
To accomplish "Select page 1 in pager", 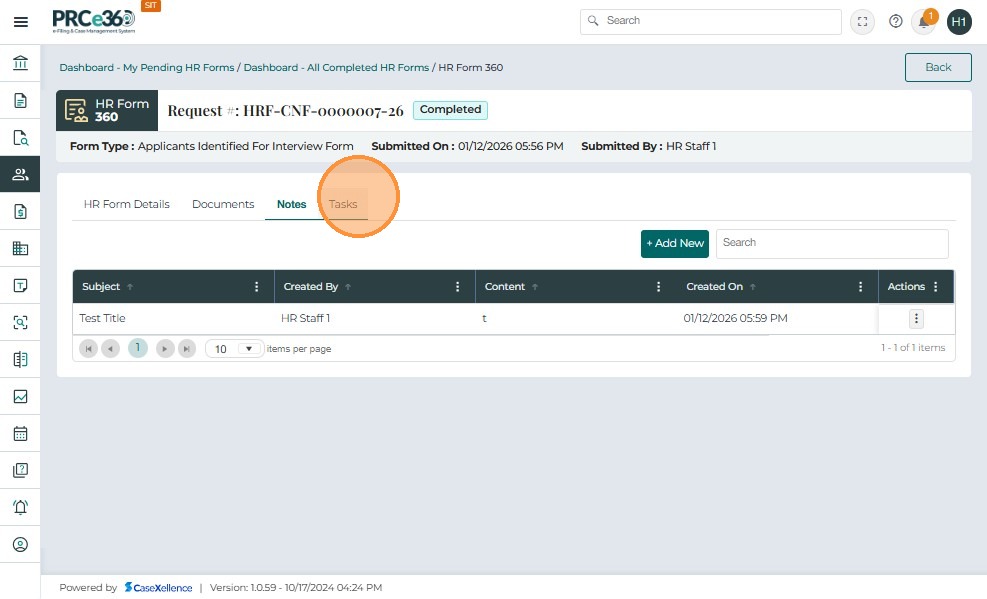I will pos(138,348).
